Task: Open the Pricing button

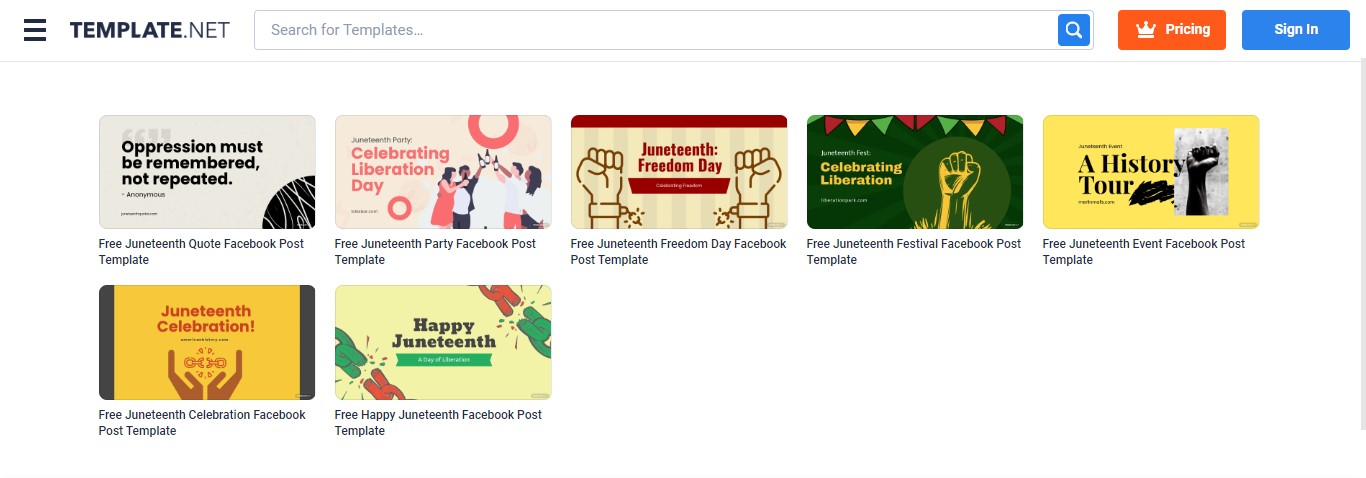Action: pos(1172,30)
